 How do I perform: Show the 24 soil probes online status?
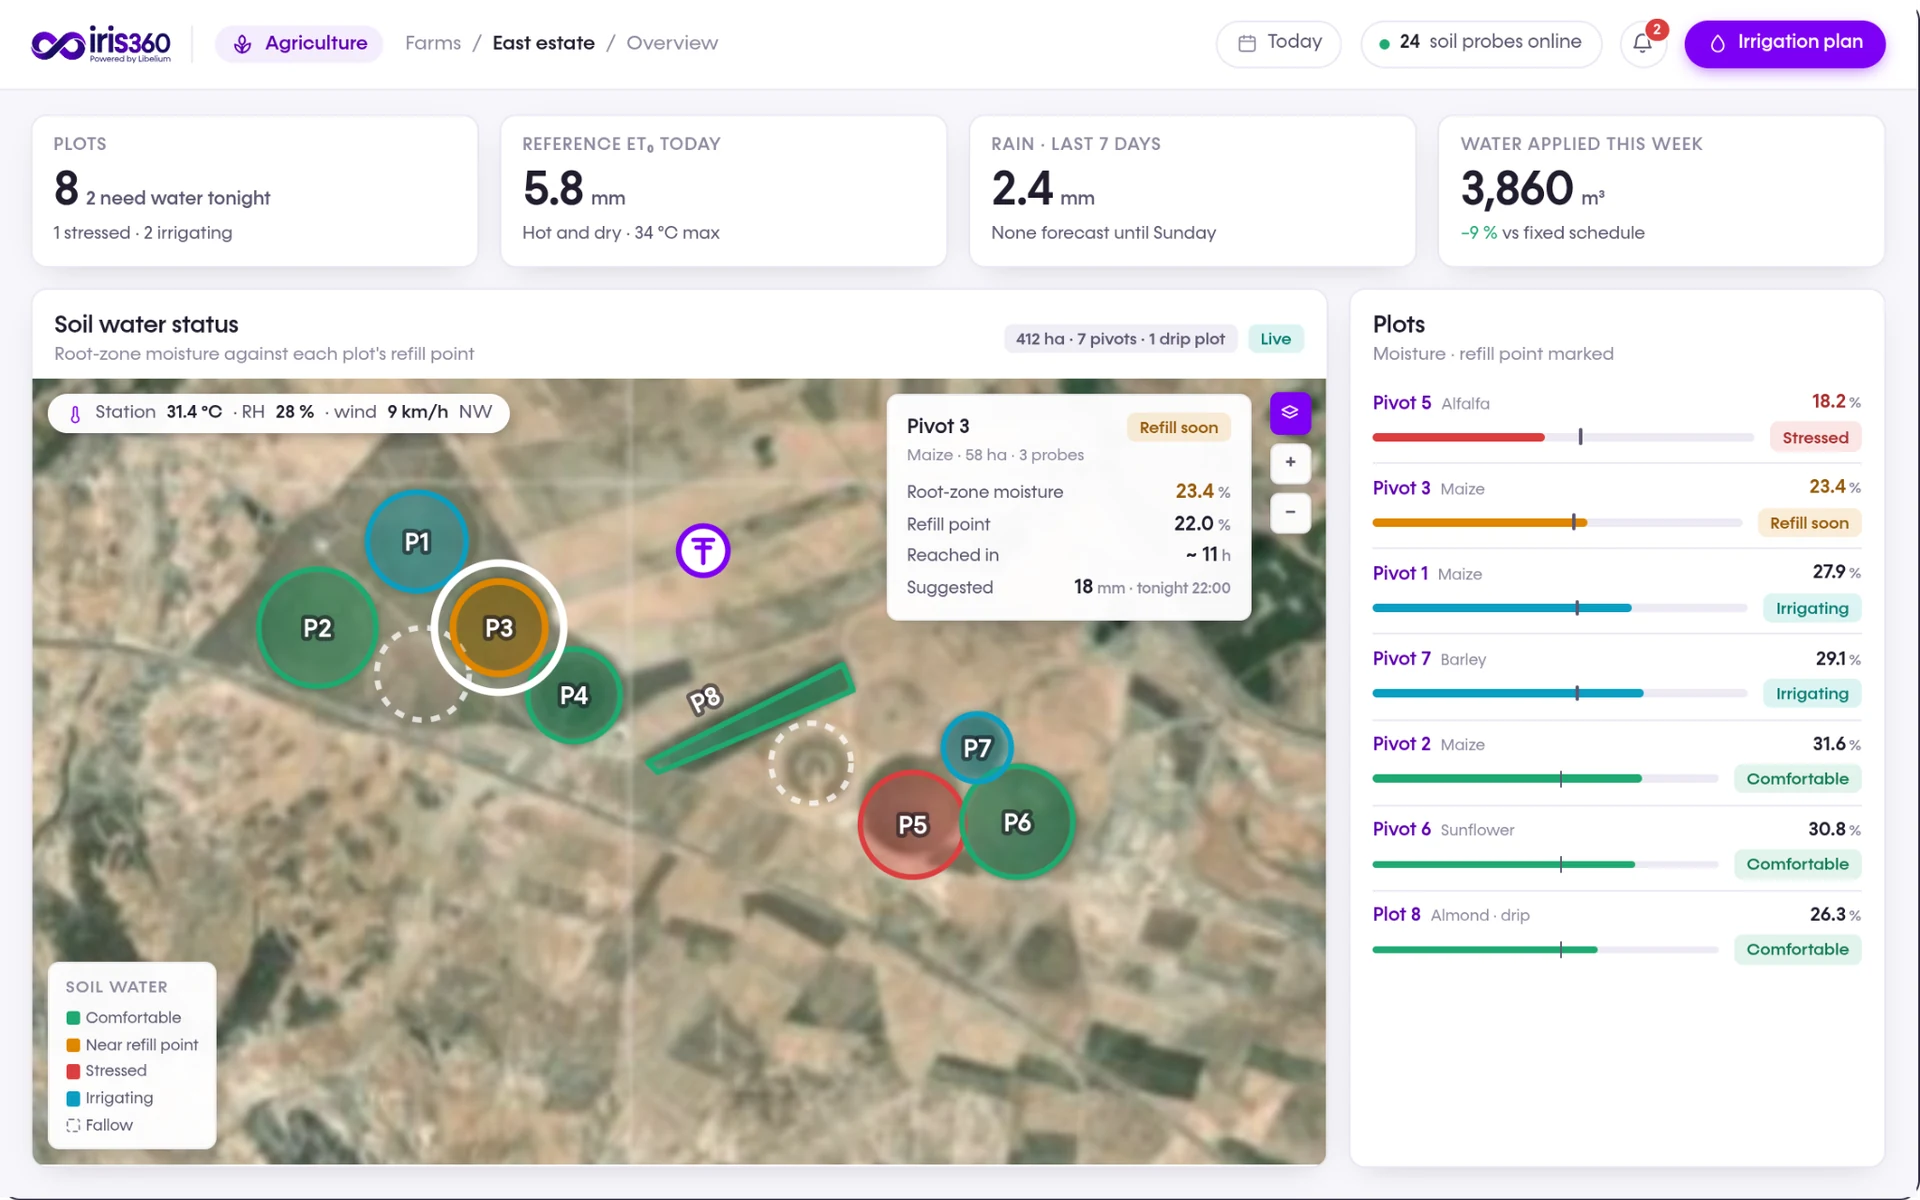point(1481,43)
